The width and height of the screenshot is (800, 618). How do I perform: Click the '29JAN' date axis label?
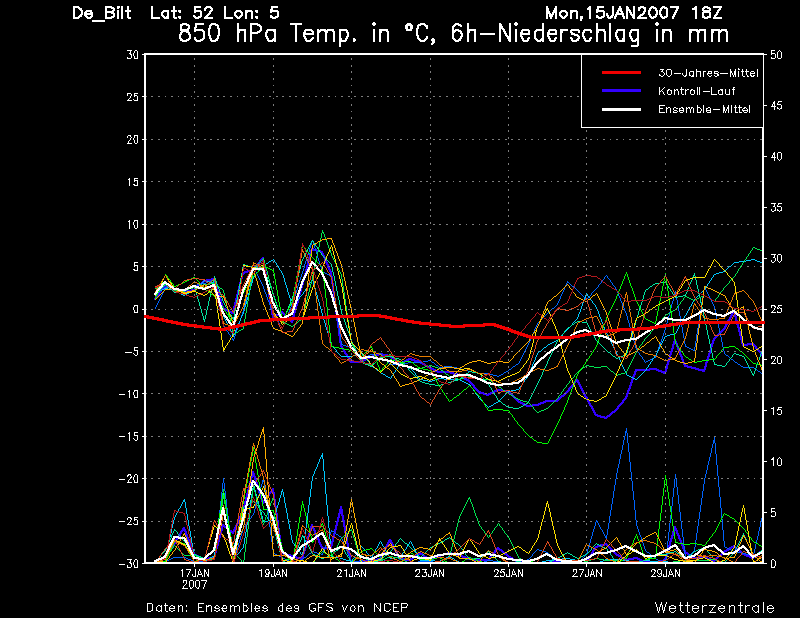pyautogui.click(x=665, y=573)
